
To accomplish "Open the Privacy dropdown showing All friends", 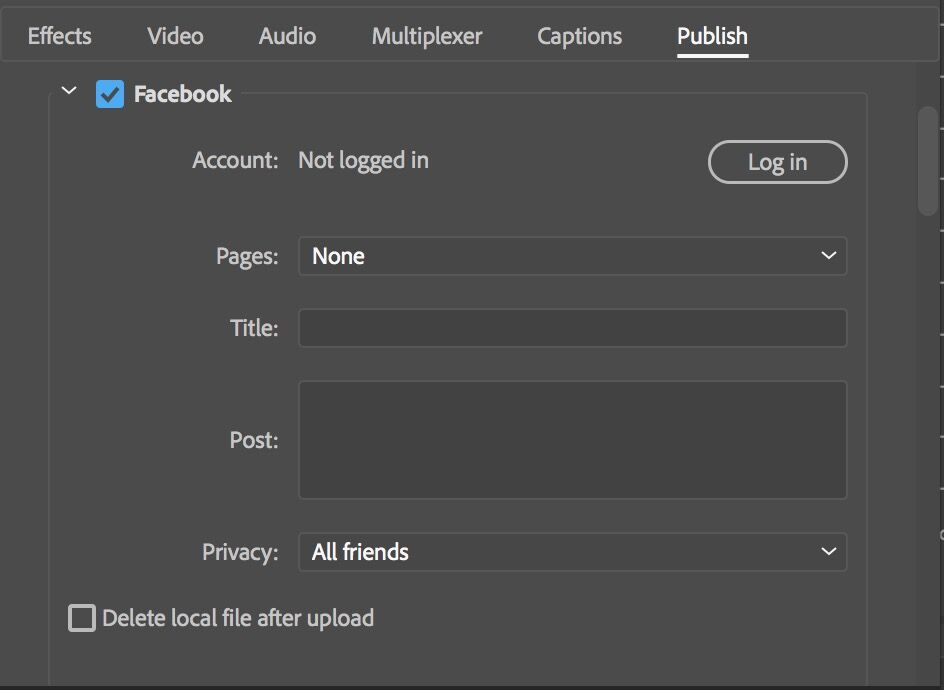I will pos(573,552).
